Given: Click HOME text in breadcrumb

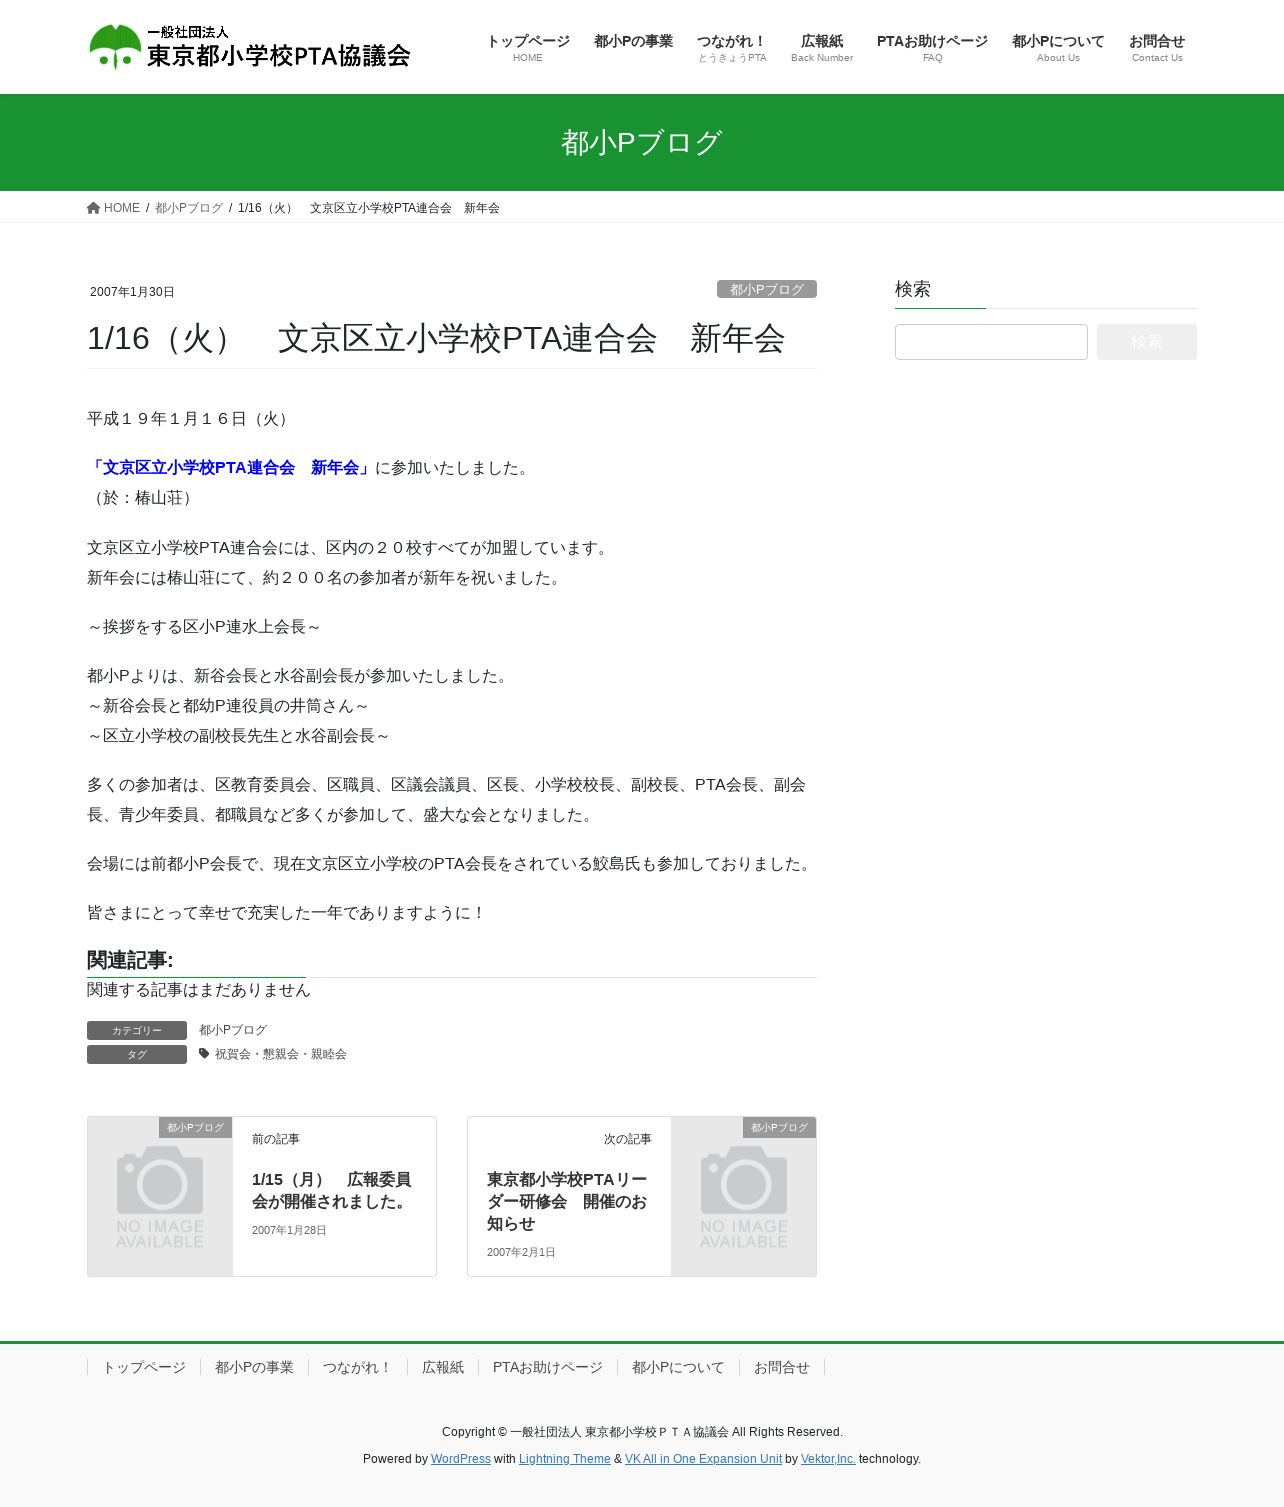Looking at the screenshot, I should 122,208.
